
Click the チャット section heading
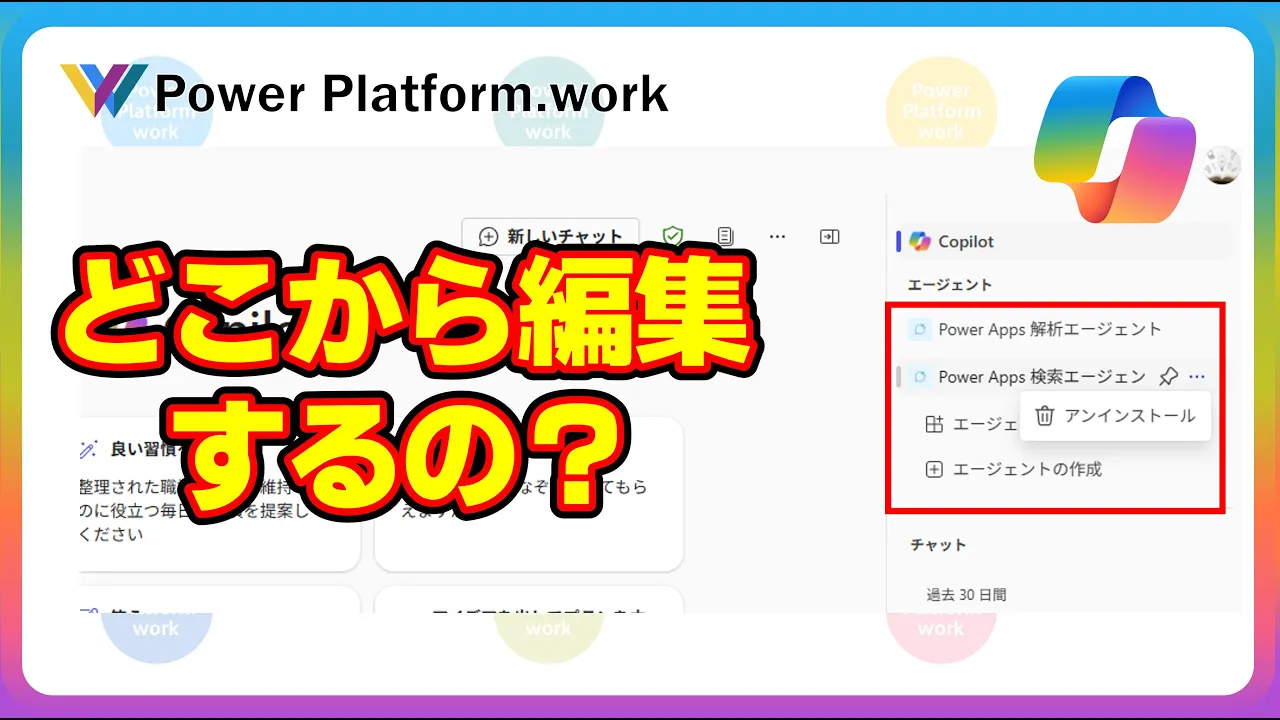[938, 545]
